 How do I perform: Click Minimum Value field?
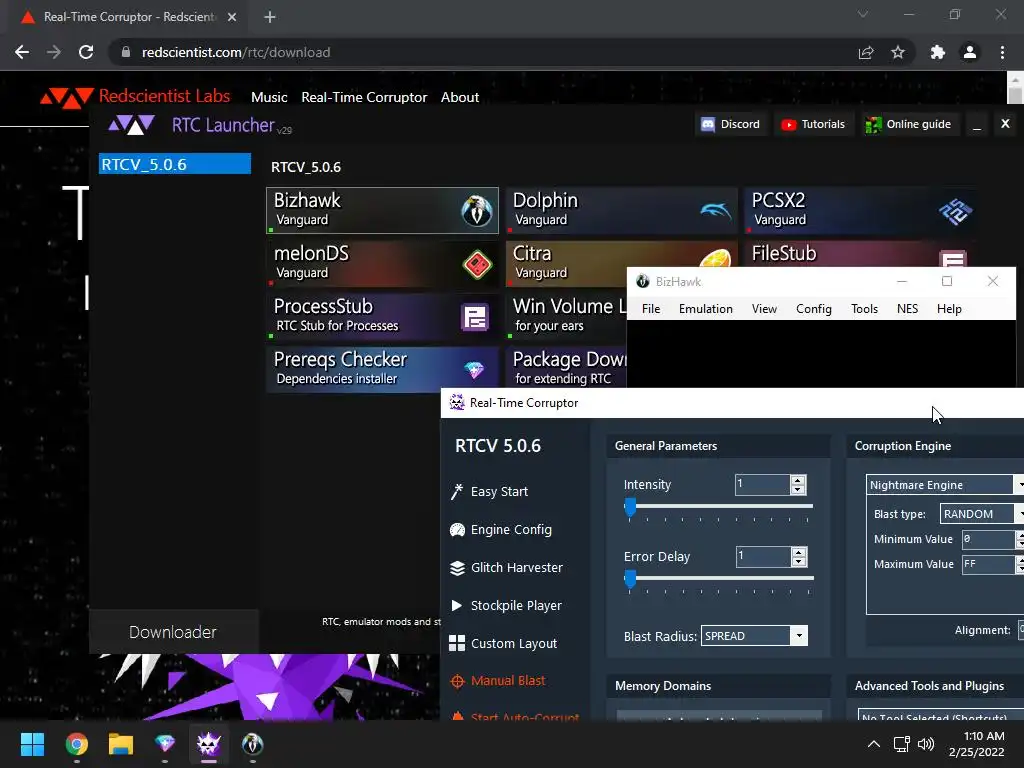[x=987, y=539]
